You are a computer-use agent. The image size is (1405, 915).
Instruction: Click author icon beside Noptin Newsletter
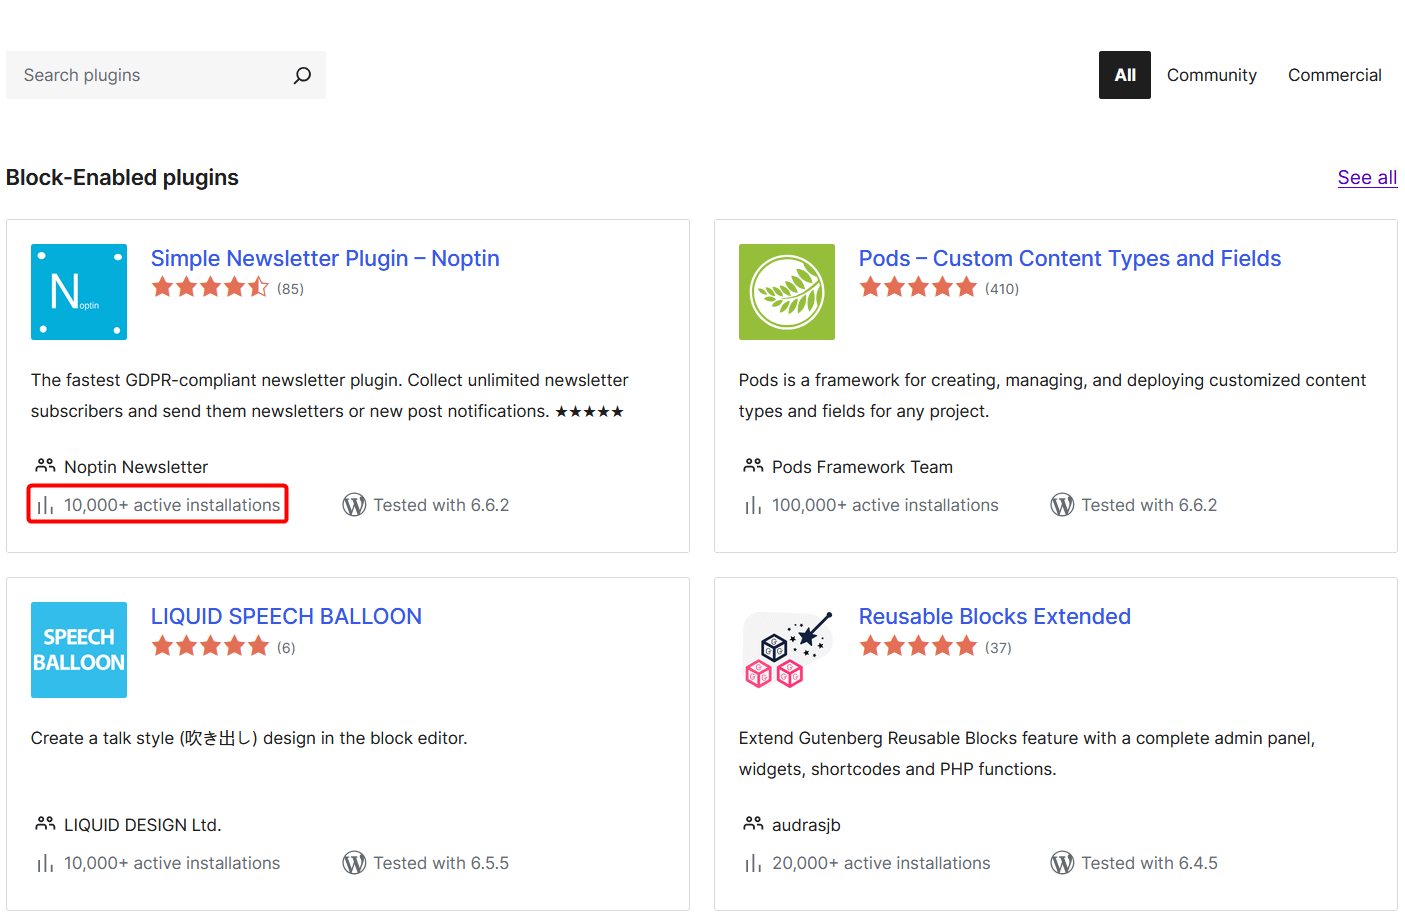(45, 466)
